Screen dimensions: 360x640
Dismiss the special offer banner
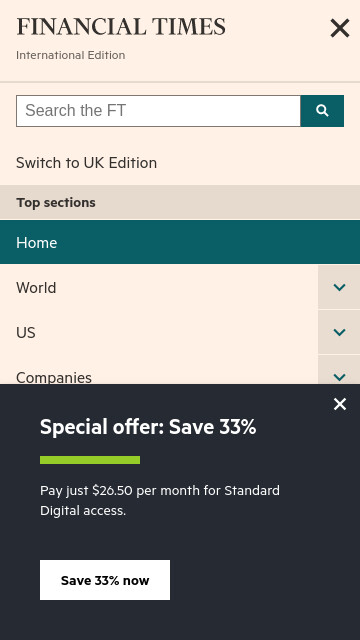coord(340,404)
